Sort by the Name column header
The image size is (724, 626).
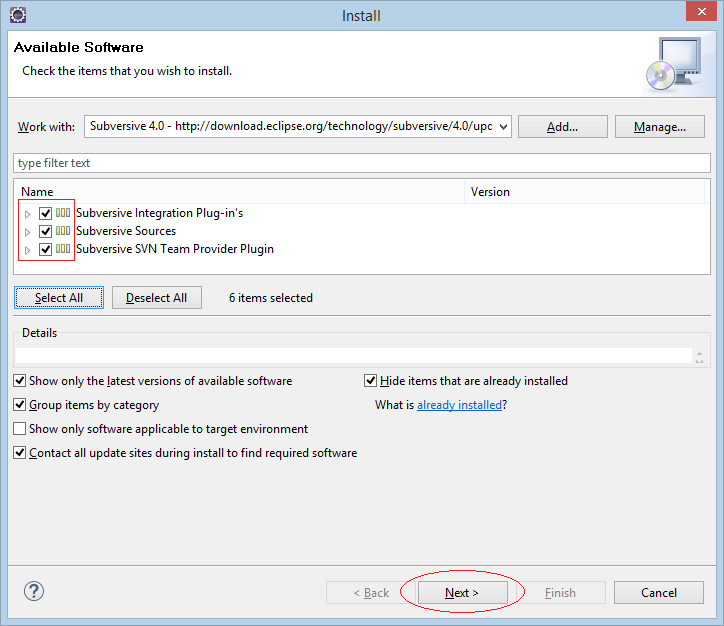239,192
